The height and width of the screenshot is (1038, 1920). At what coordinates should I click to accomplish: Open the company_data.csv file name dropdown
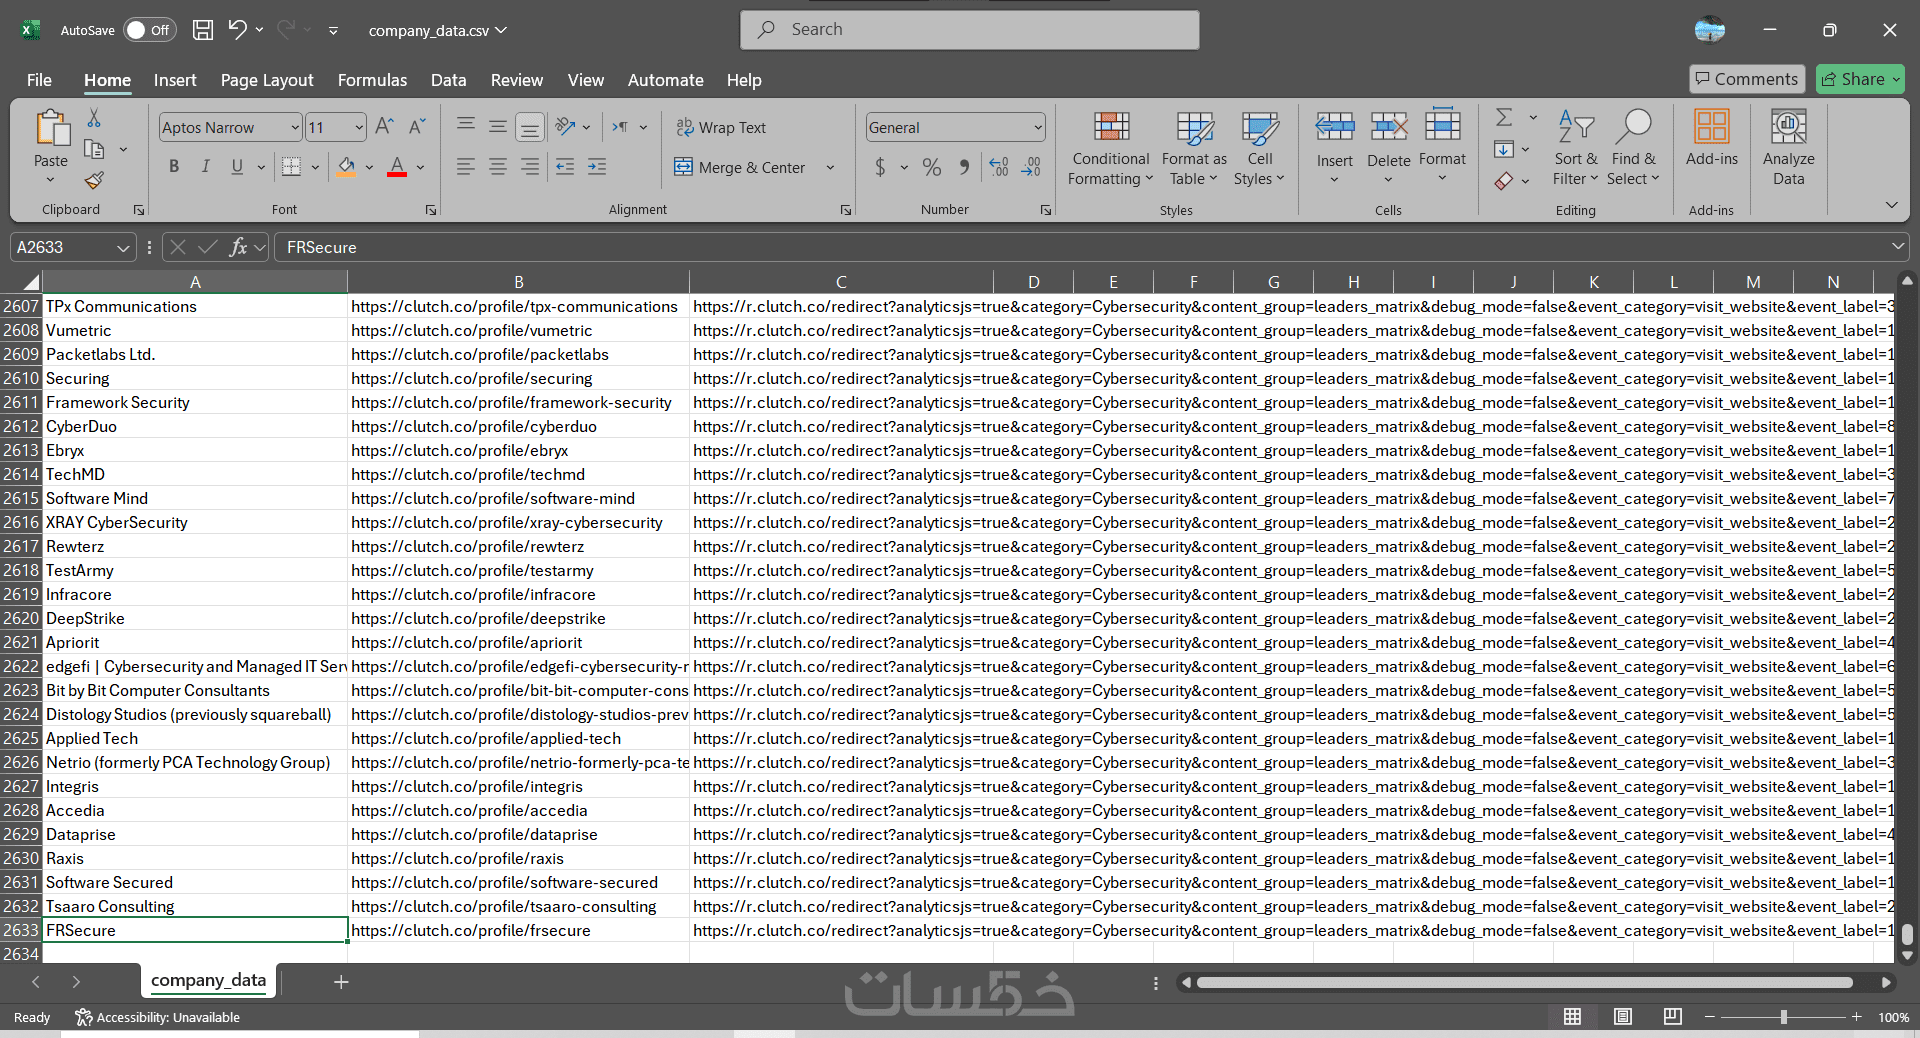click(438, 30)
